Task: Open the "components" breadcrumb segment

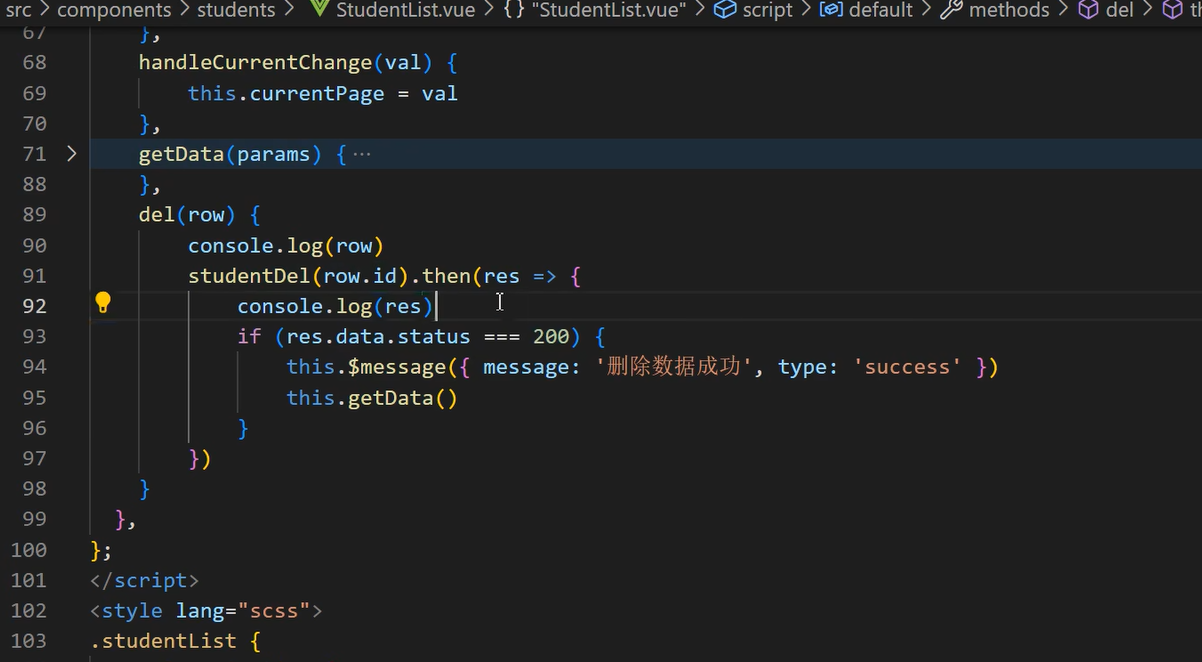Action: (x=113, y=10)
